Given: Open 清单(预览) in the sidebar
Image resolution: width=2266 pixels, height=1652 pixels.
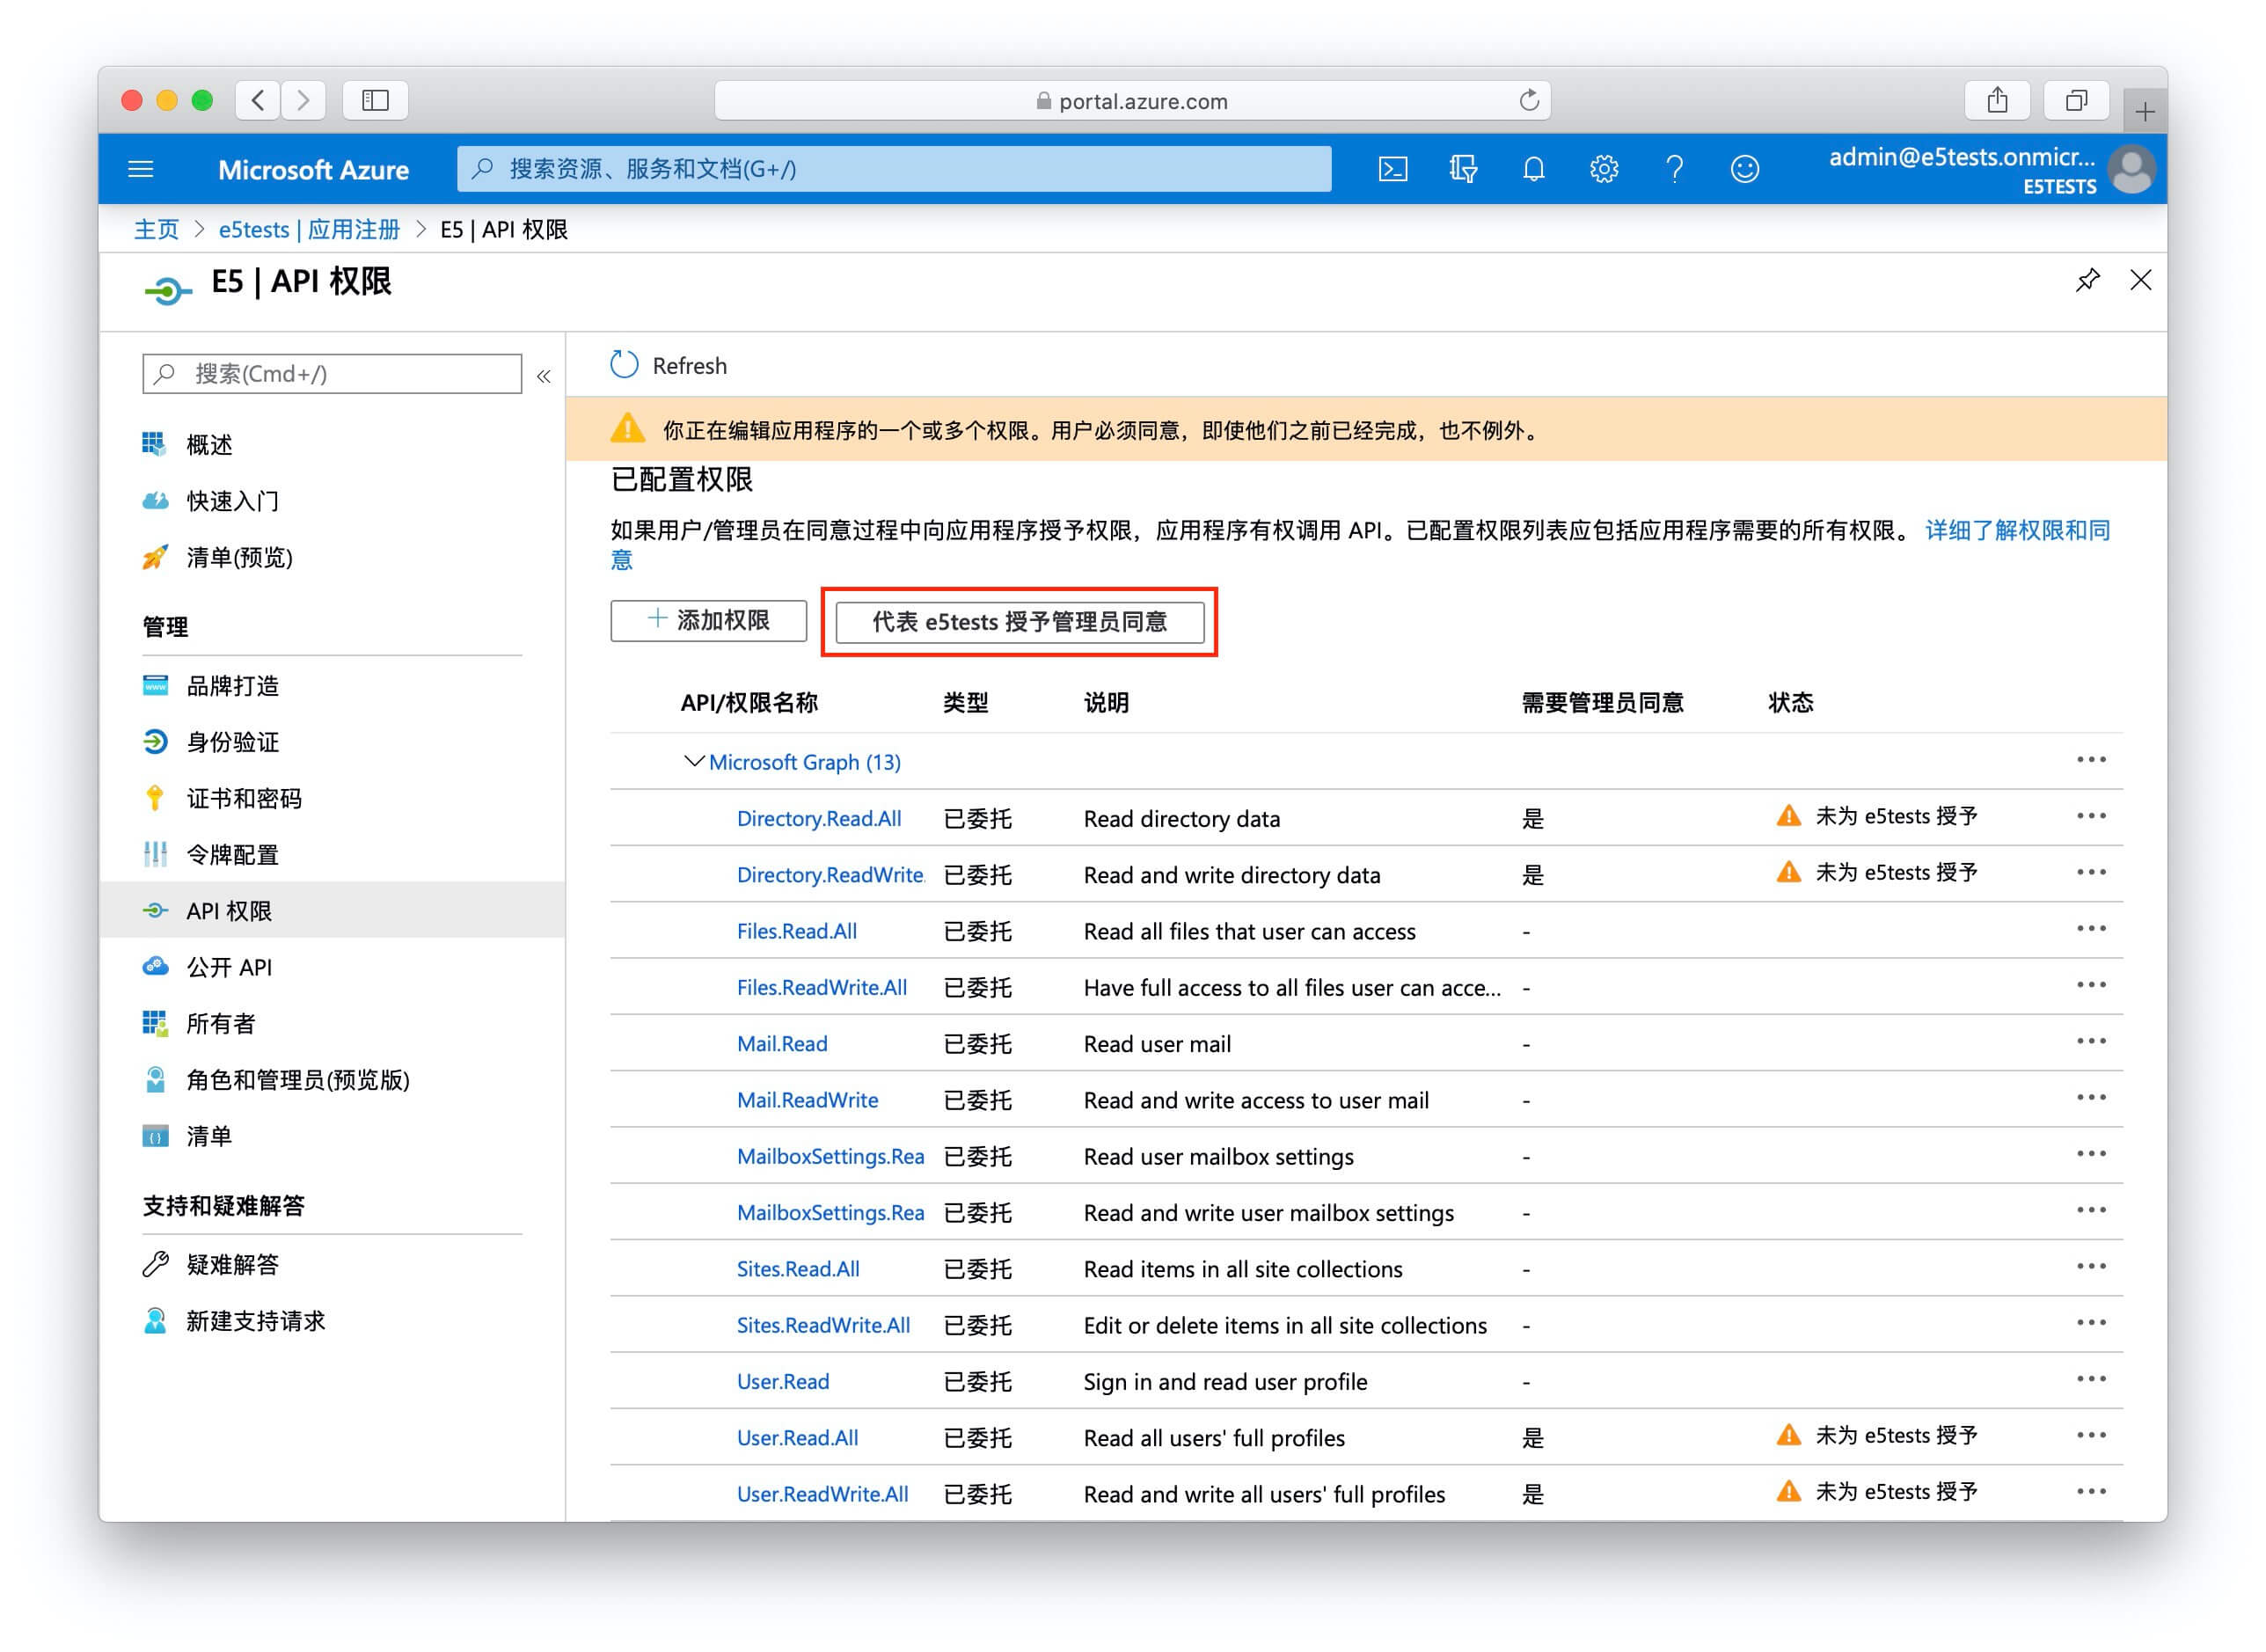Looking at the screenshot, I should [x=239, y=557].
